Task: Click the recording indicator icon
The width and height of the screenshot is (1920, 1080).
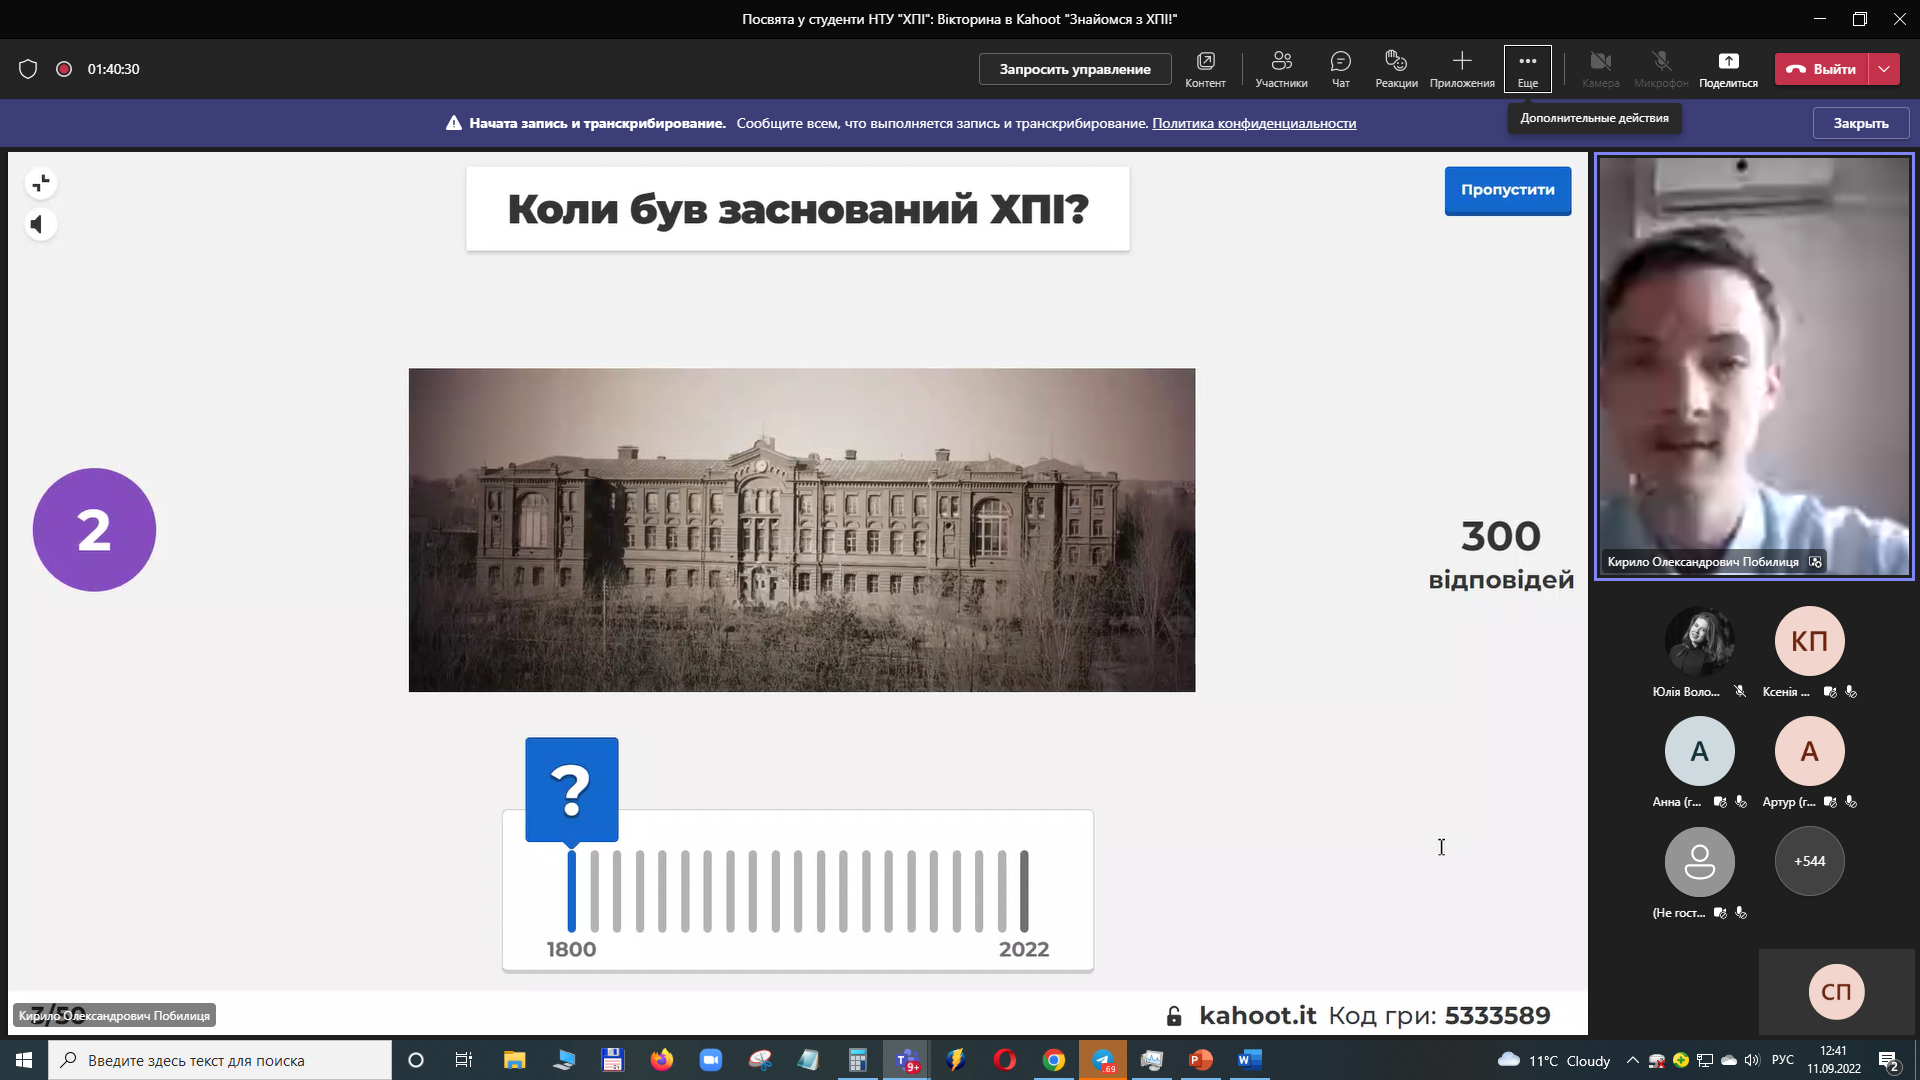Action: coord(64,69)
